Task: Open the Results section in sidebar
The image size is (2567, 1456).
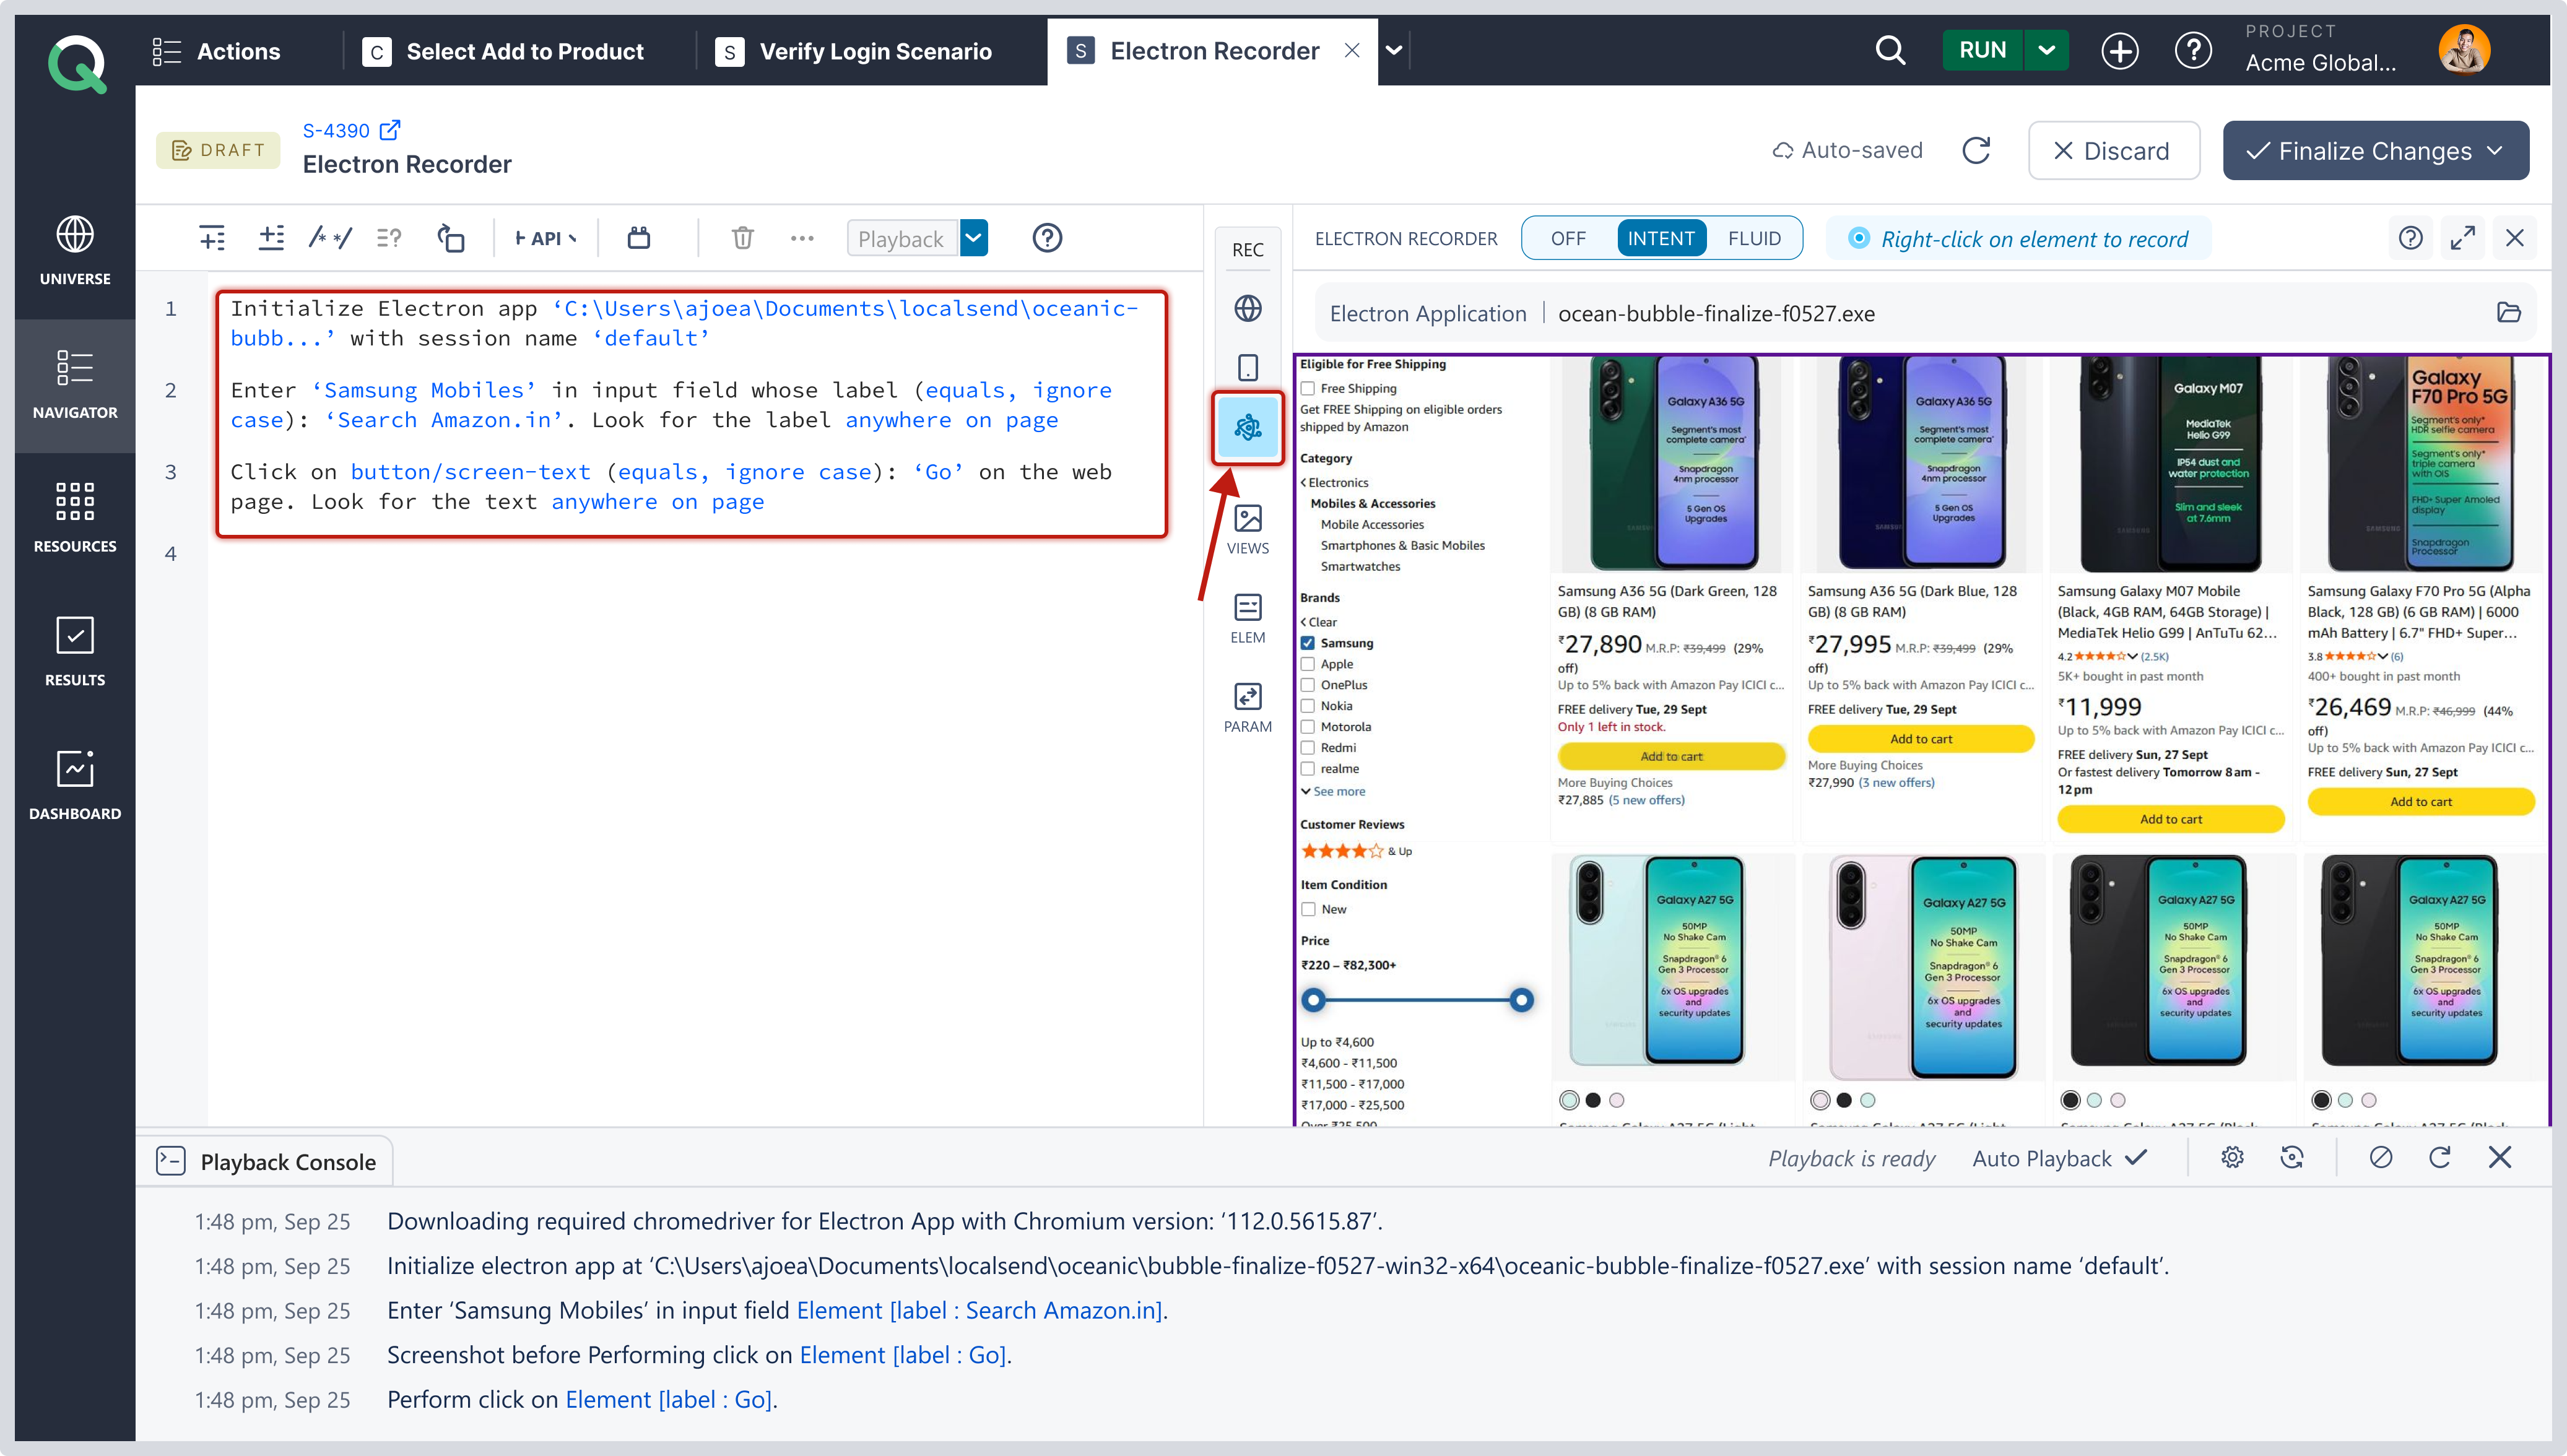Action: coord(75,652)
